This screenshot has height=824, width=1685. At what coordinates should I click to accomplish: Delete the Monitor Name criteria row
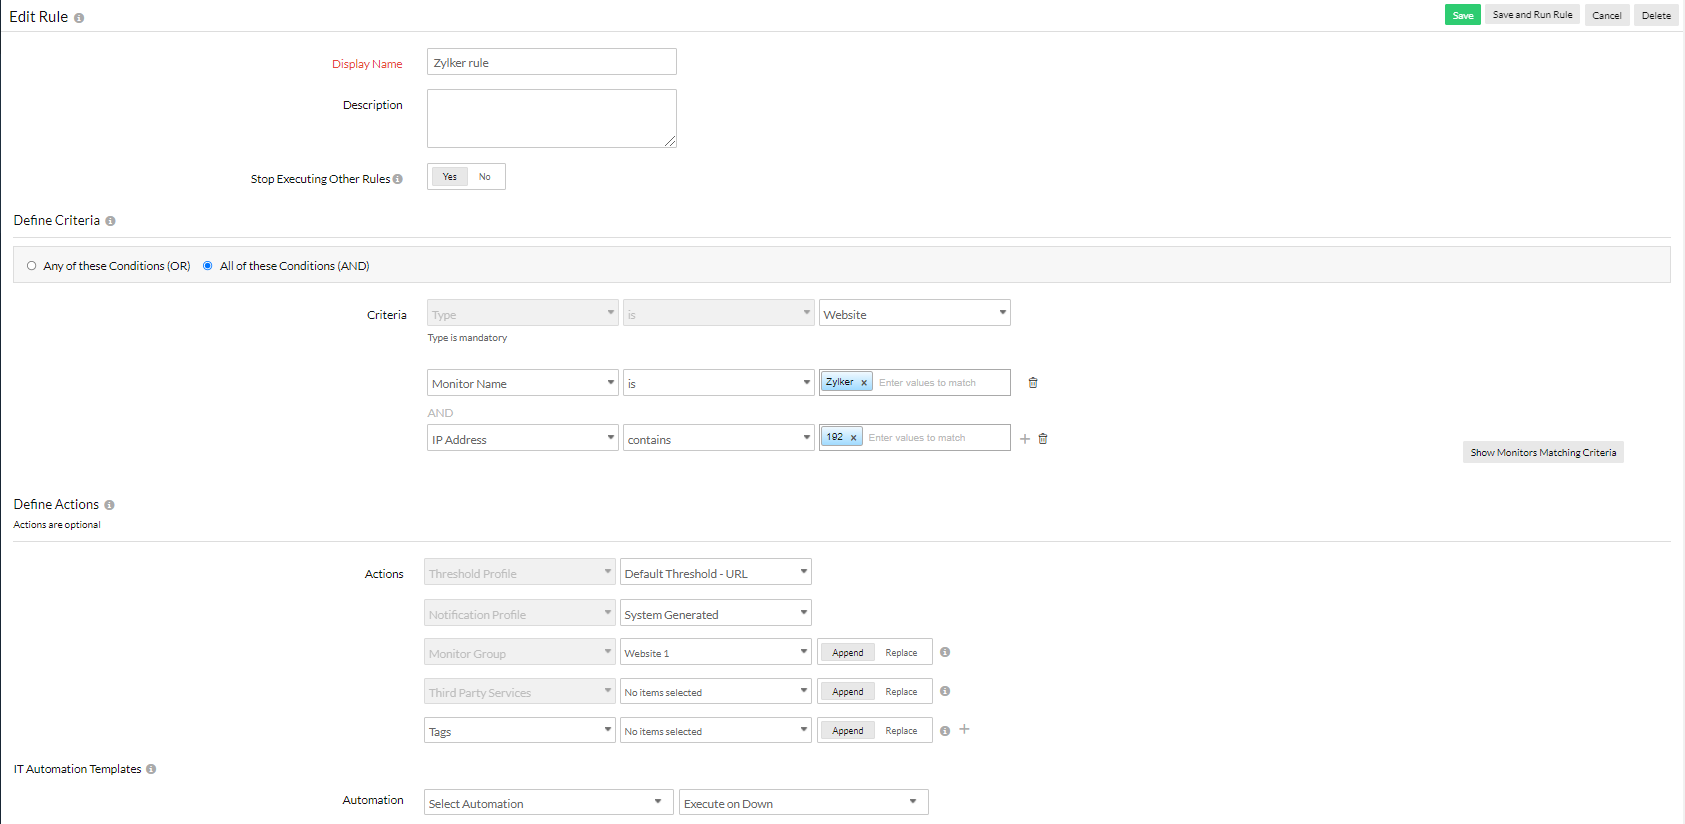1033,383
